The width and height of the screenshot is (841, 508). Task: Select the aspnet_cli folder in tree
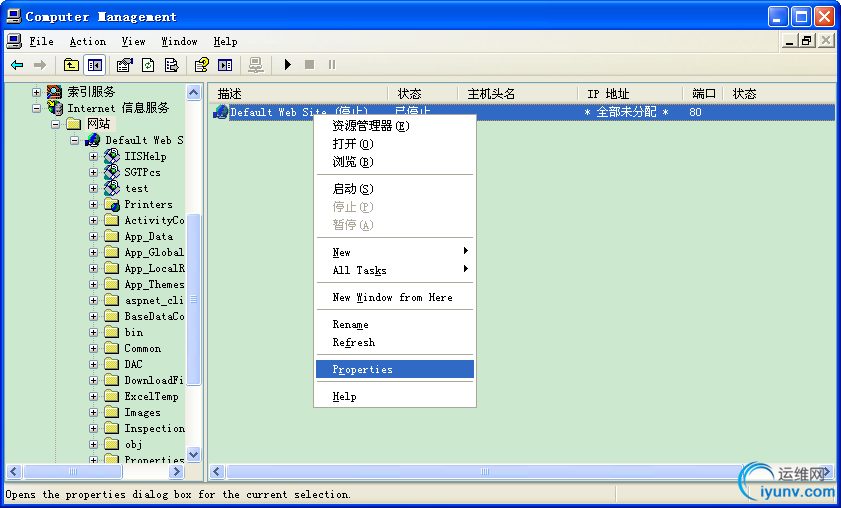pos(153,300)
